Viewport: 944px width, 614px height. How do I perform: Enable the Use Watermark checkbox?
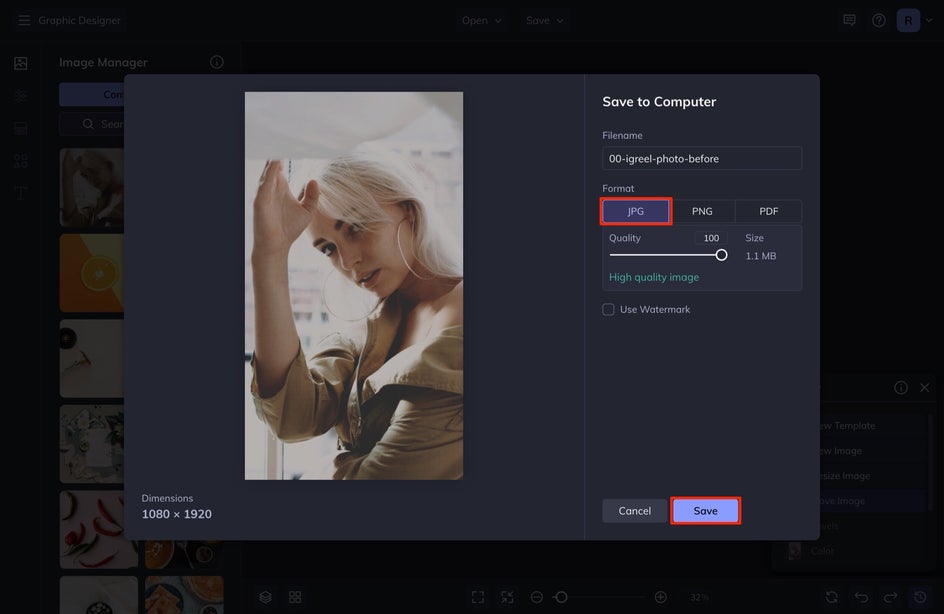(x=608, y=309)
